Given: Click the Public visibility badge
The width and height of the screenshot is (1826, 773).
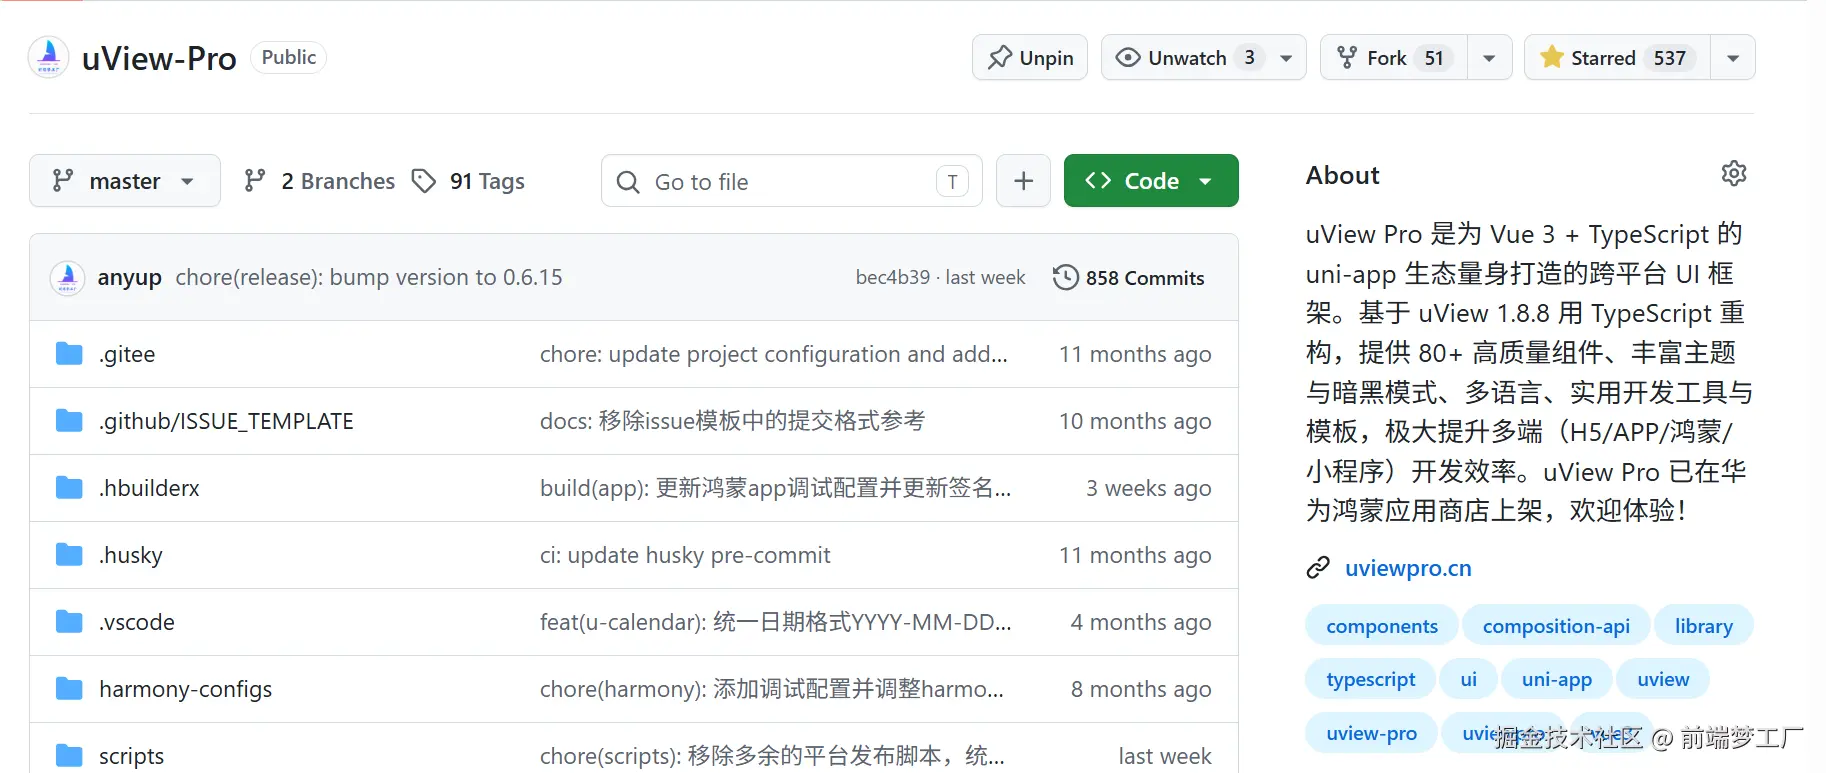Looking at the screenshot, I should tap(288, 57).
